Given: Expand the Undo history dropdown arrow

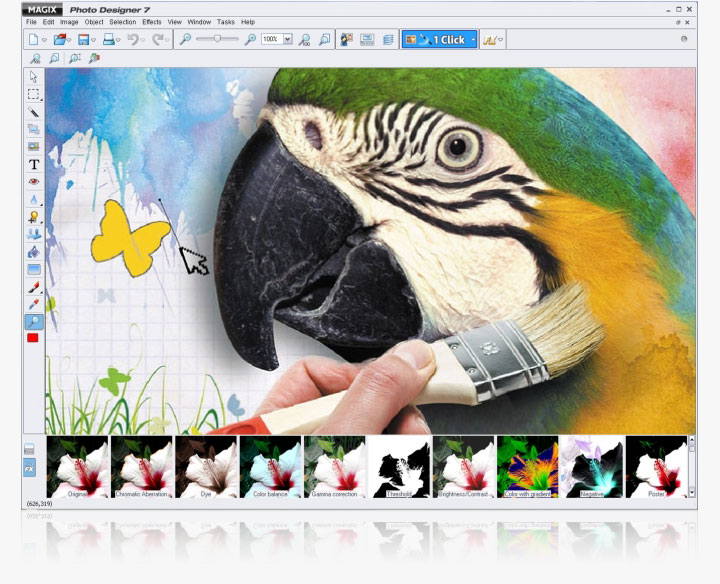Looking at the screenshot, I should (142, 40).
